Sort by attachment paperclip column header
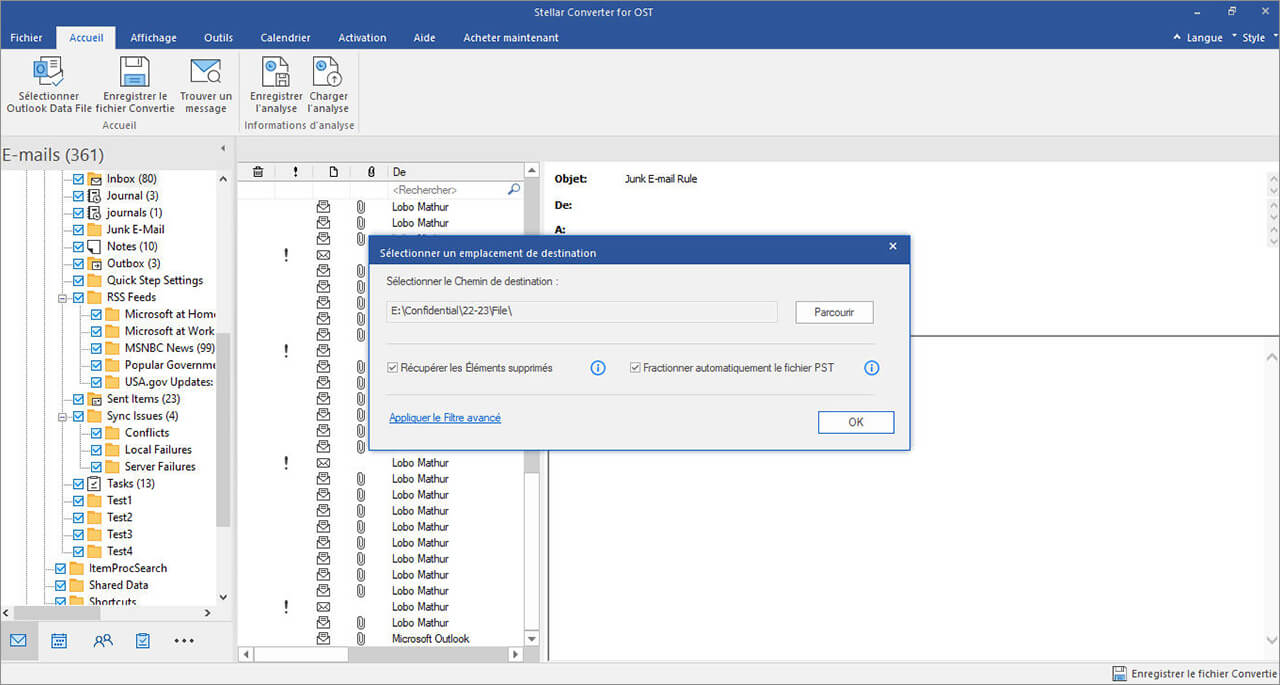The image size is (1280, 685). (x=371, y=172)
